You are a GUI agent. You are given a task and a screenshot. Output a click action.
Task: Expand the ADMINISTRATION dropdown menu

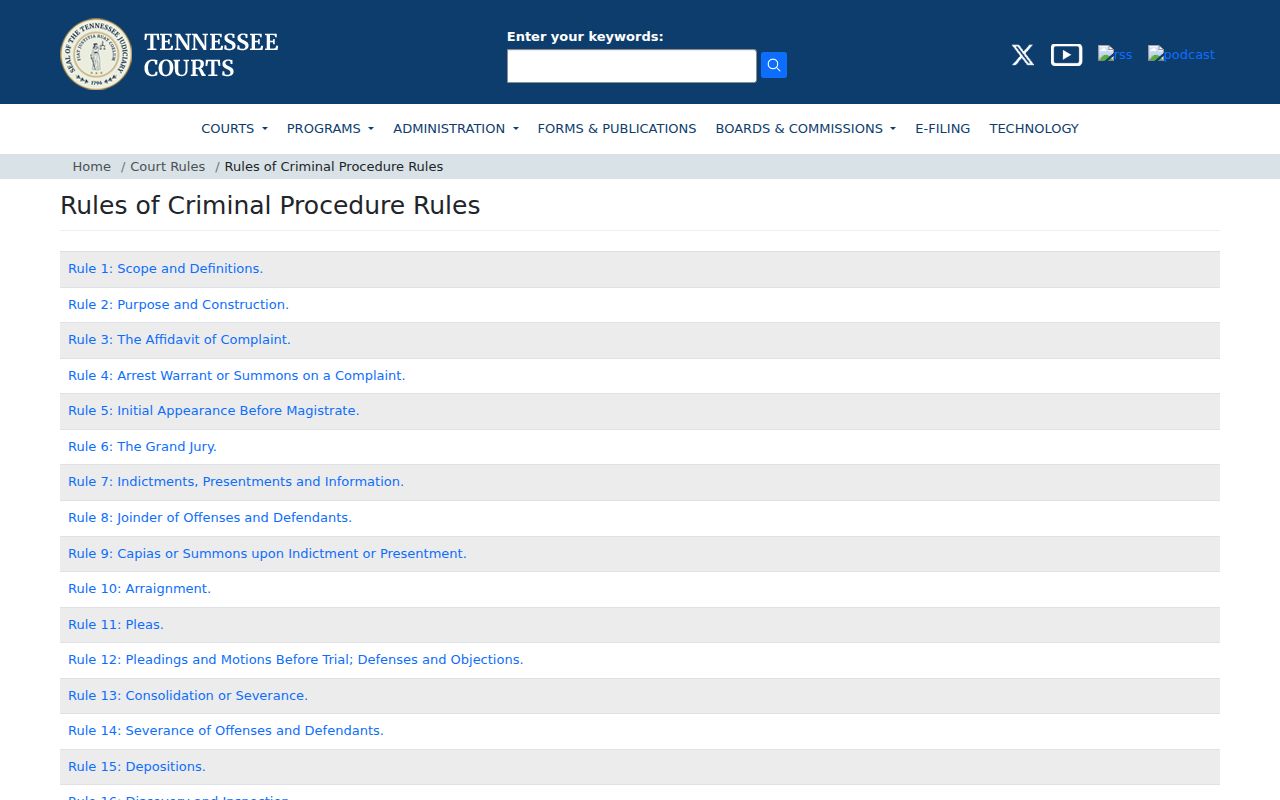click(x=456, y=128)
